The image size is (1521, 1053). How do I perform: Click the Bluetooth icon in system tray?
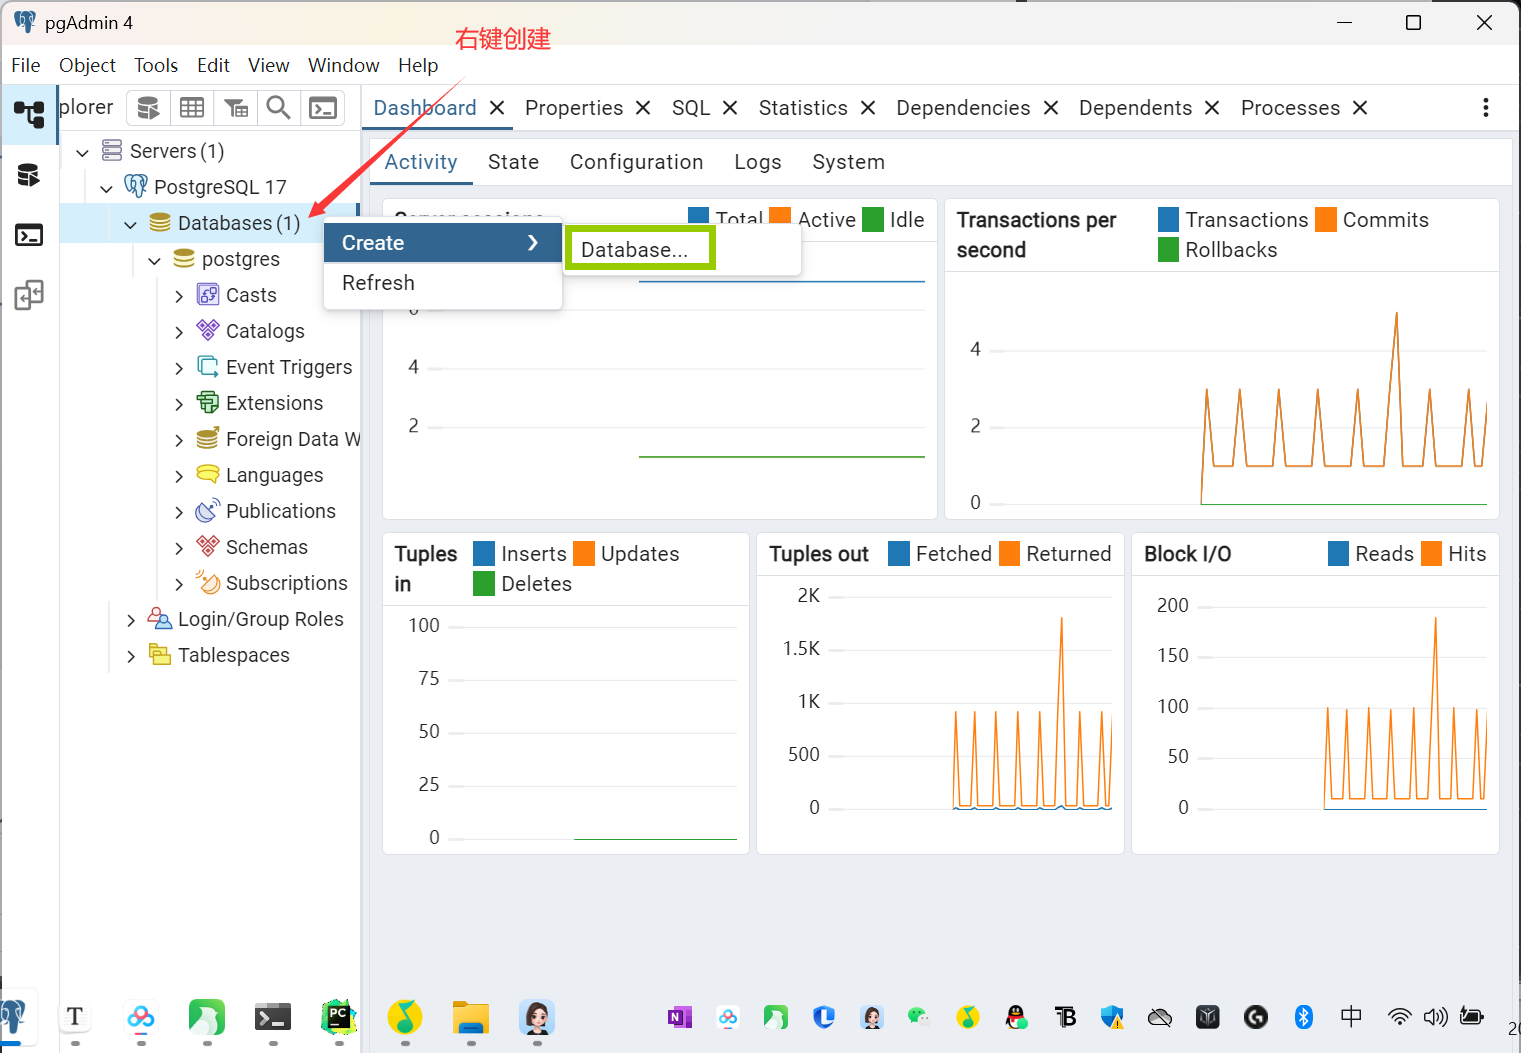[x=1304, y=1017]
